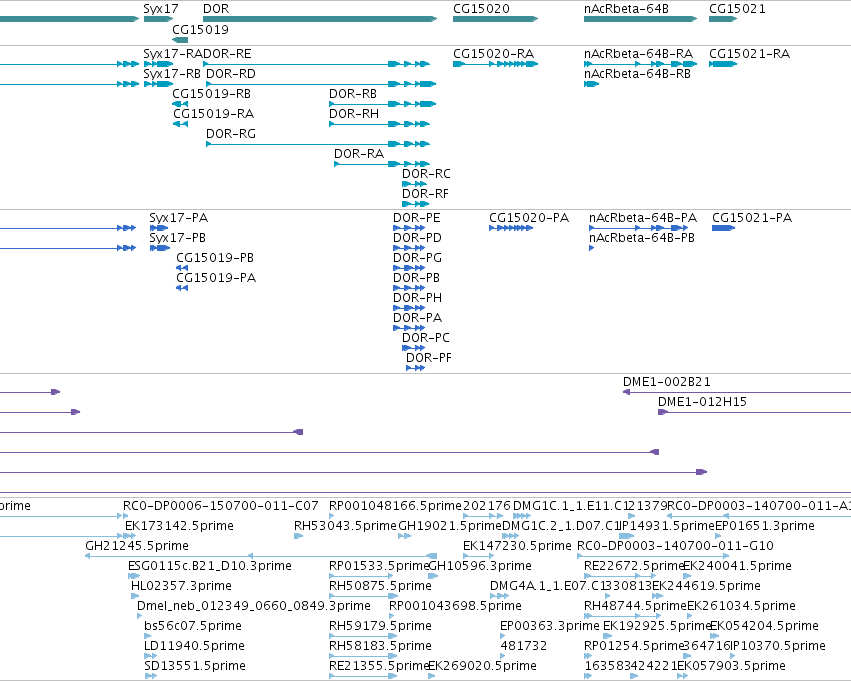
Task: Click the CG15020 gene bar
Action: coord(495,19)
